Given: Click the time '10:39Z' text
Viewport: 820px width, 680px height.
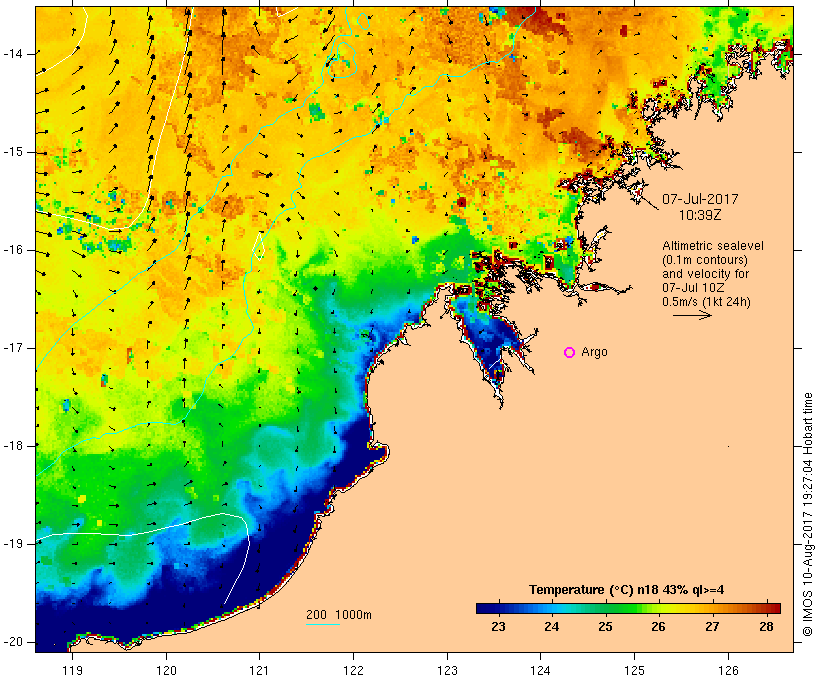Looking at the screenshot, I should 700,215.
